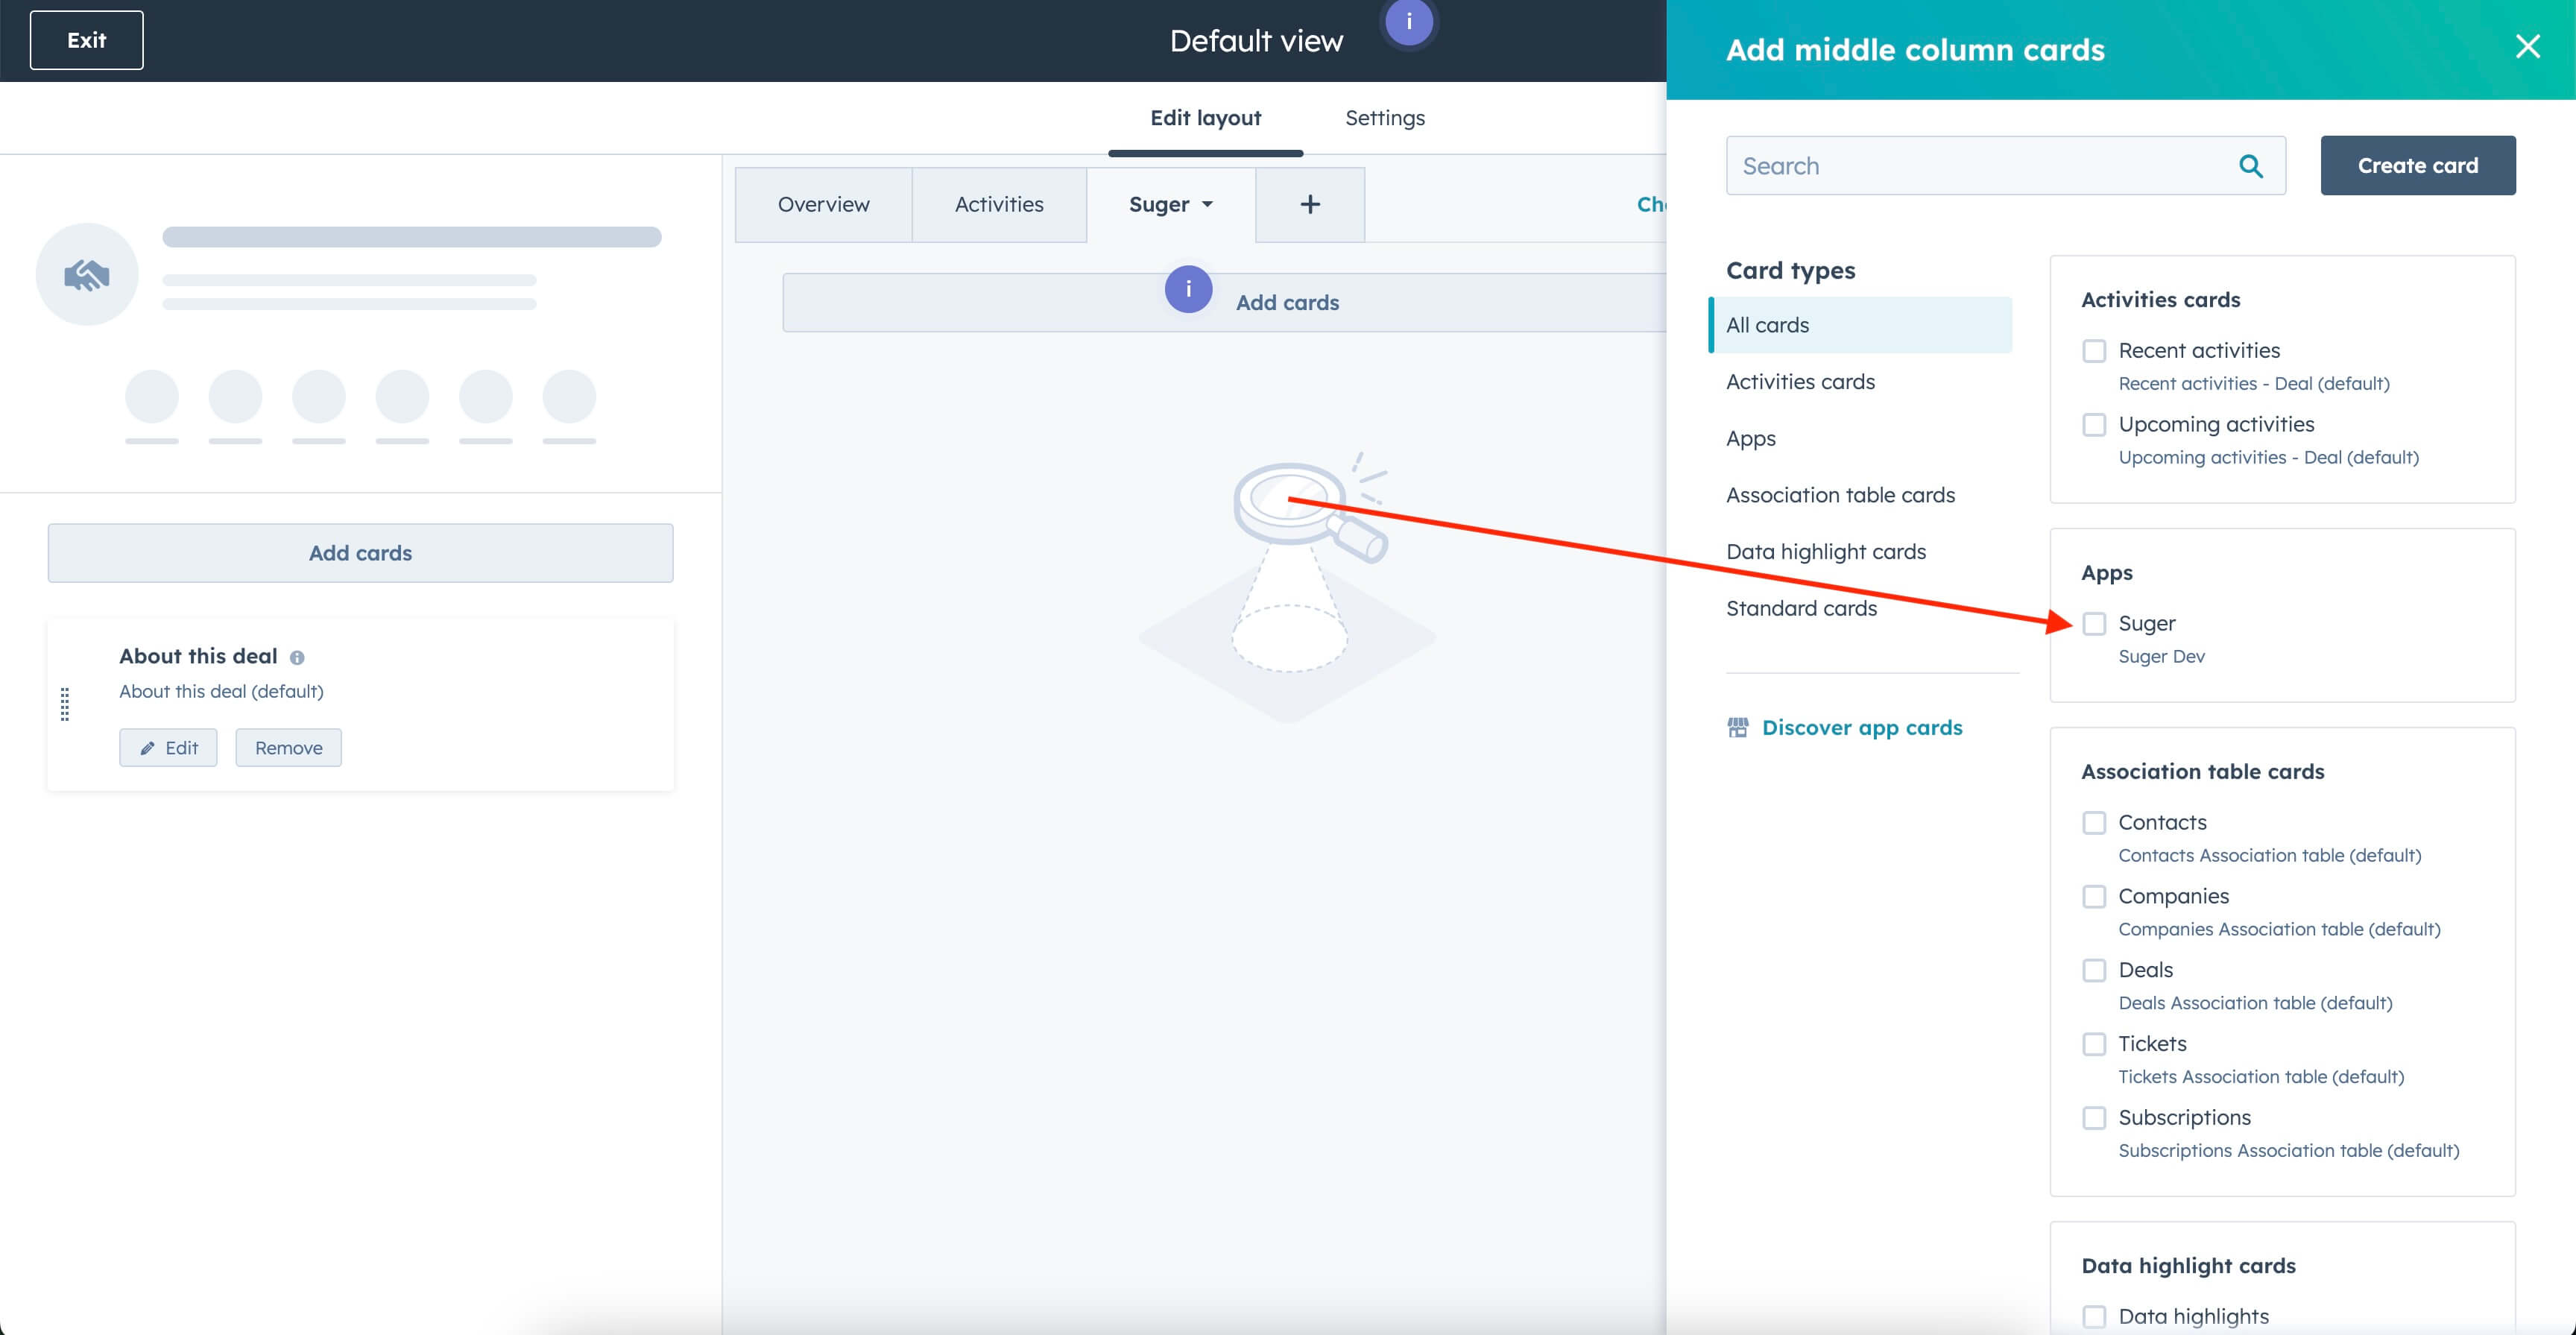
Task: Click the storefront icon by Discover app cards
Action: click(x=1738, y=728)
